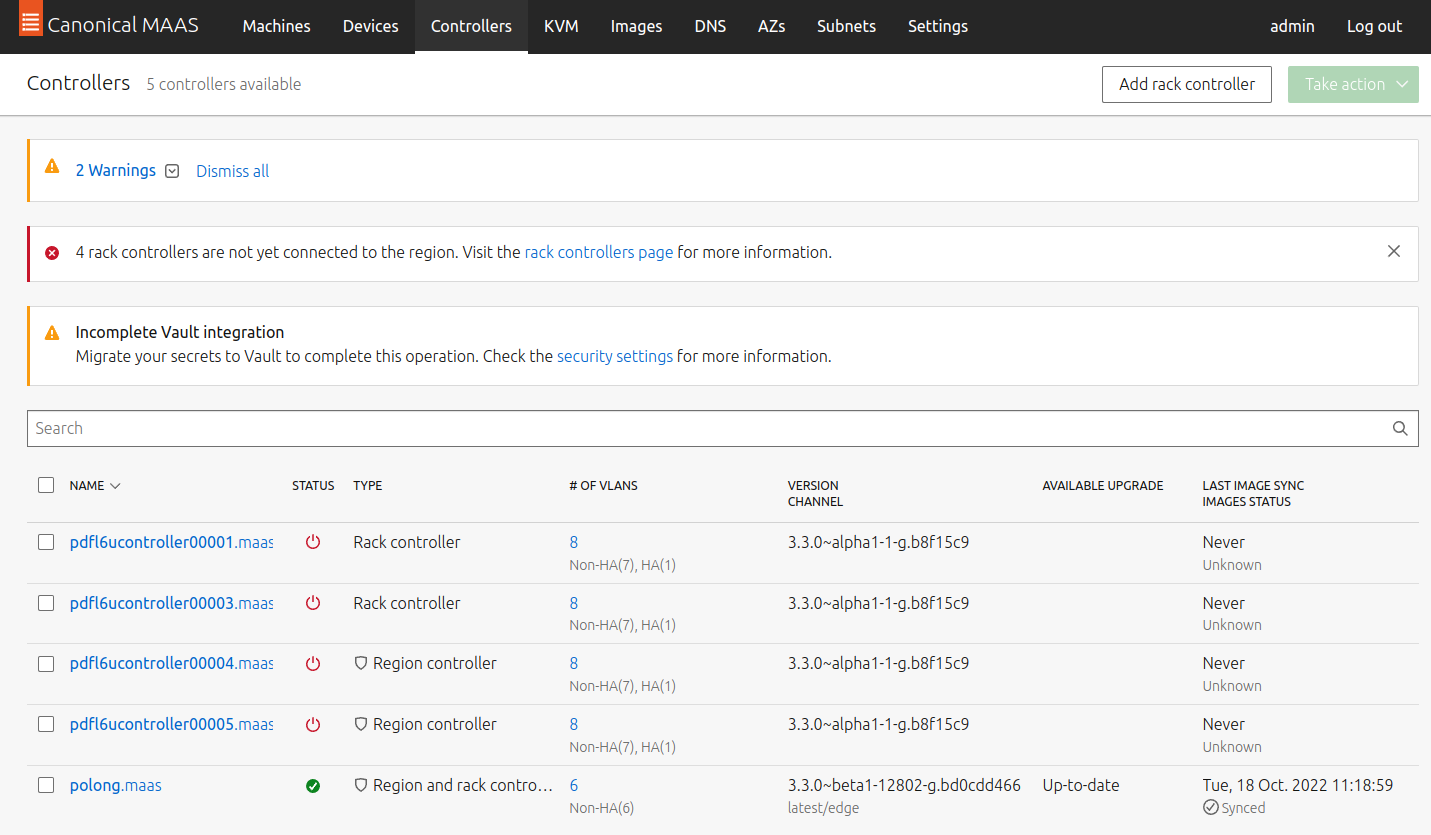Click the red power status icon for pdfl6ucontroller00001

pyautogui.click(x=313, y=541)
